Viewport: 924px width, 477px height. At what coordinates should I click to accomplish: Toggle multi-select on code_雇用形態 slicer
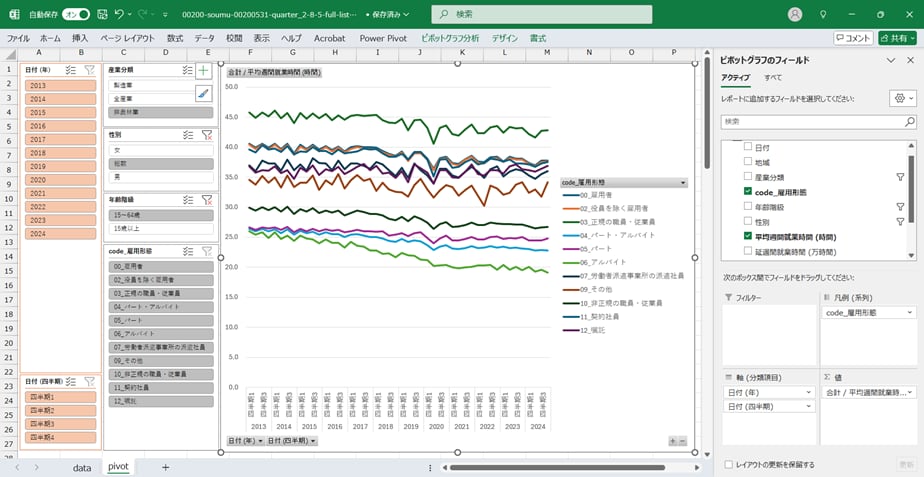(x=188, y=251)
